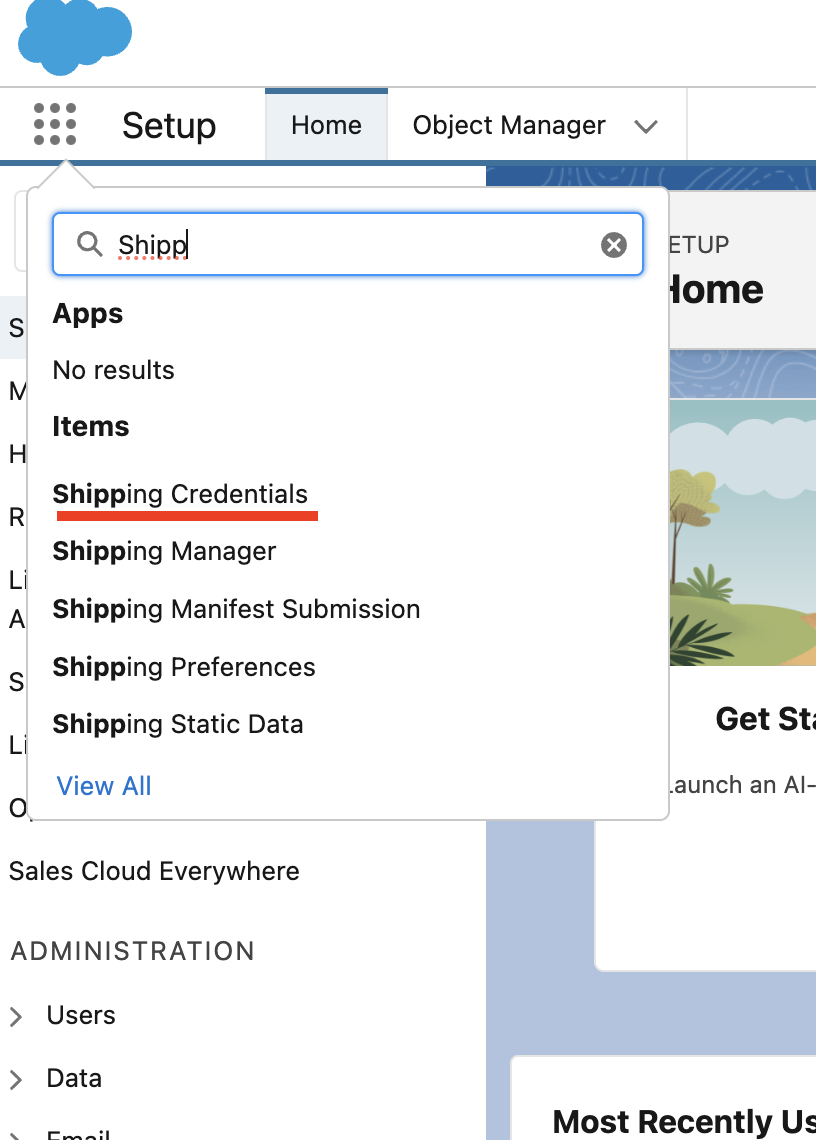816x1140 pixels.
Task: Open Shipping Preferences from search results
Action: [183, 667]
